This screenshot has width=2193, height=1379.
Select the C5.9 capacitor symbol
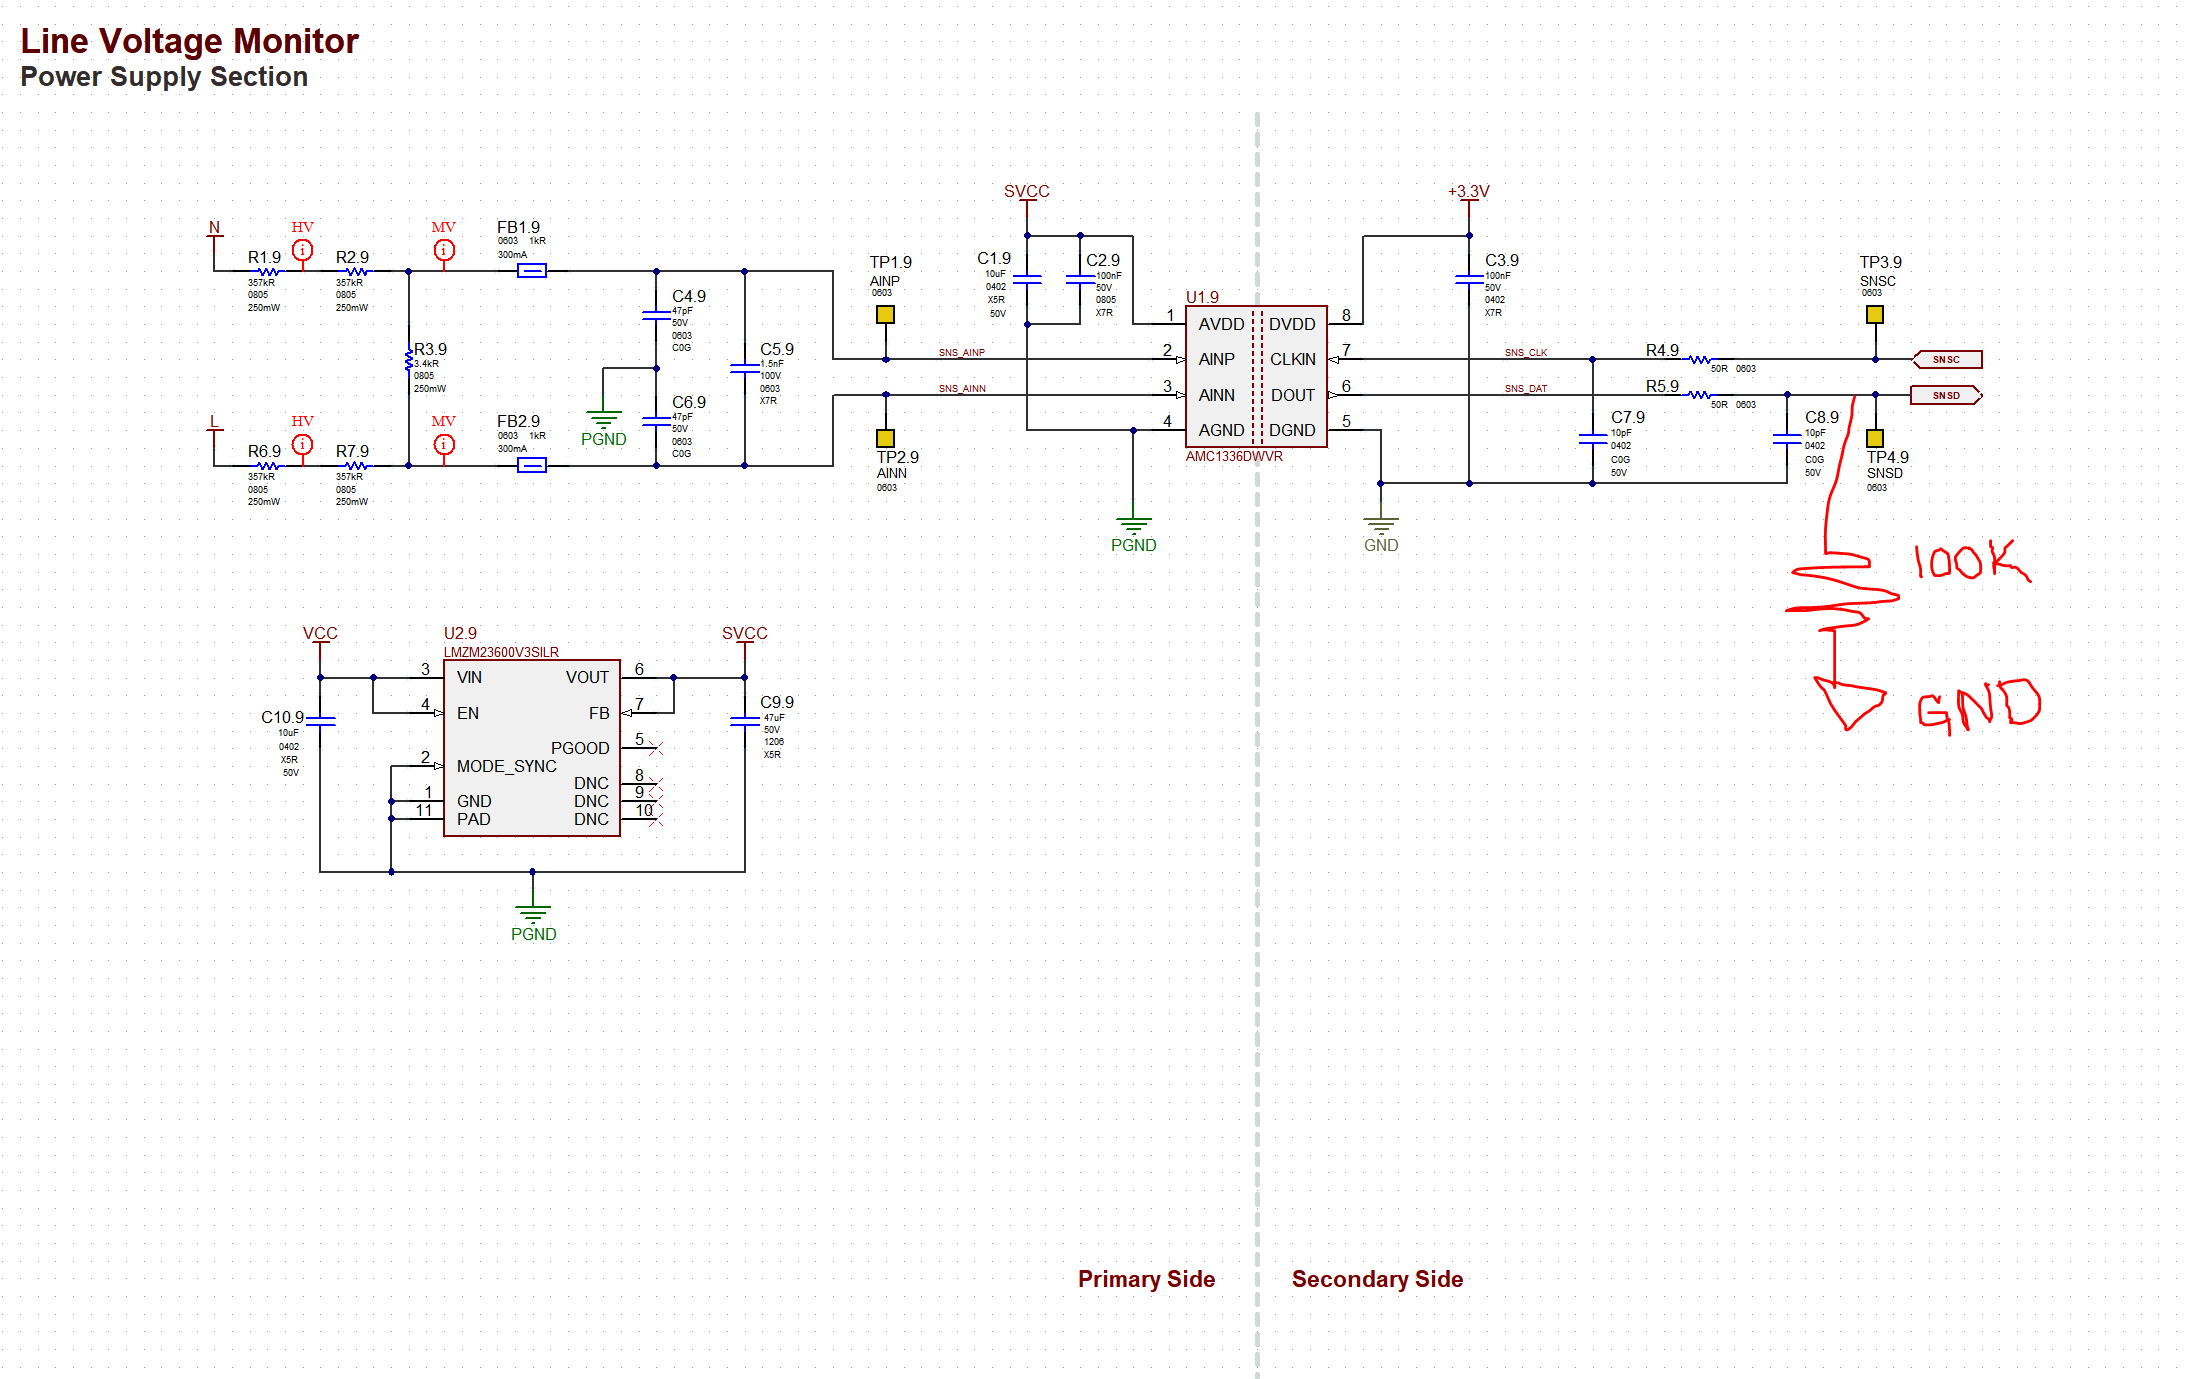coord(745,369)
